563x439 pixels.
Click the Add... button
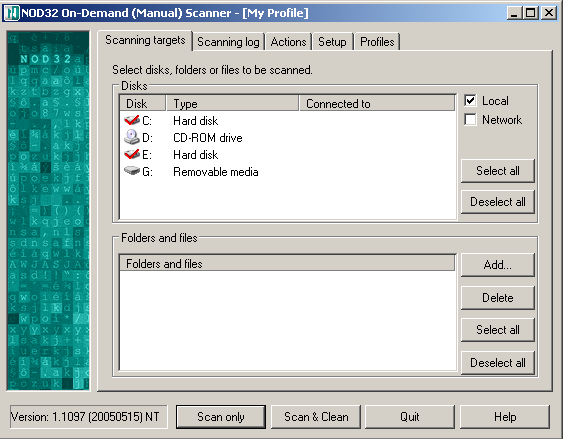point(498,265)
